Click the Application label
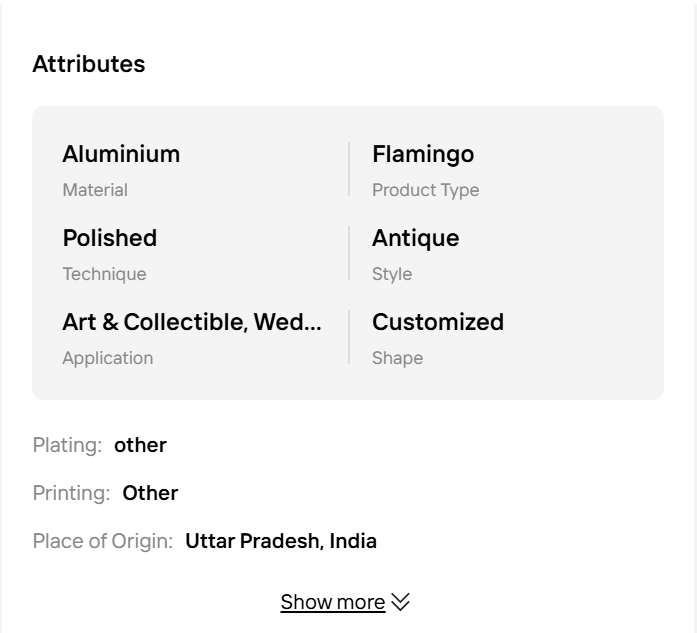697x633 pixels. point(108,358)
